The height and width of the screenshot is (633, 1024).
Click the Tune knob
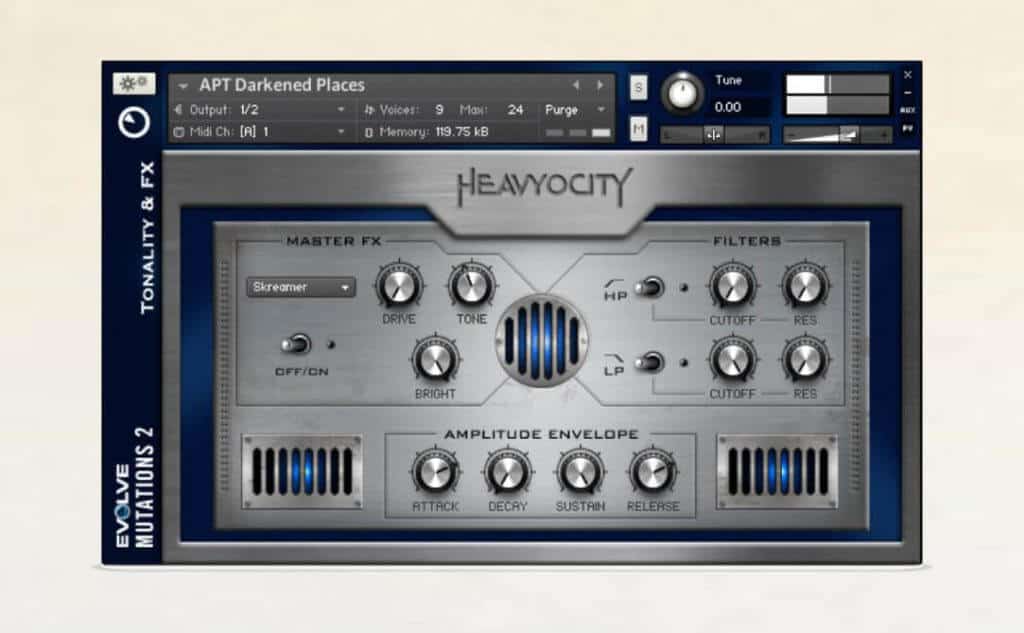(682, 93)
